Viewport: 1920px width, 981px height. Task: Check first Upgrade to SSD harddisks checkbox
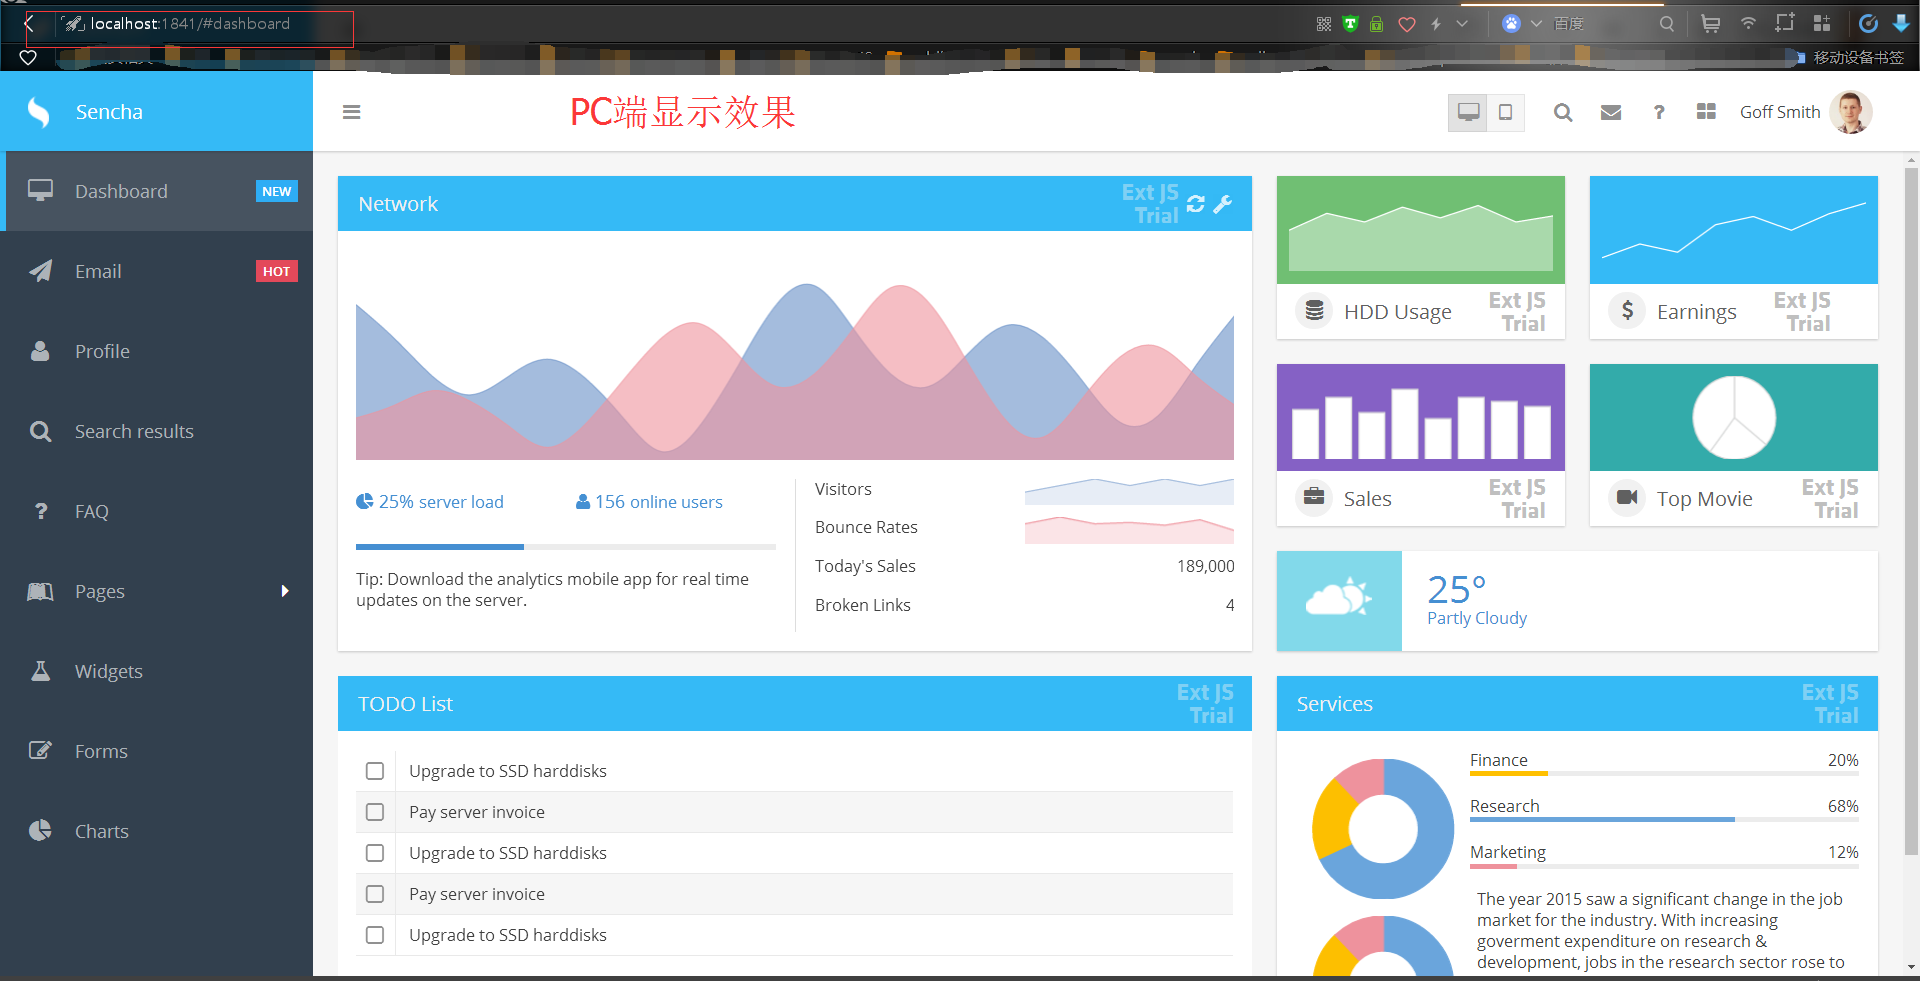pyautogui.click(x=375, y=771)
